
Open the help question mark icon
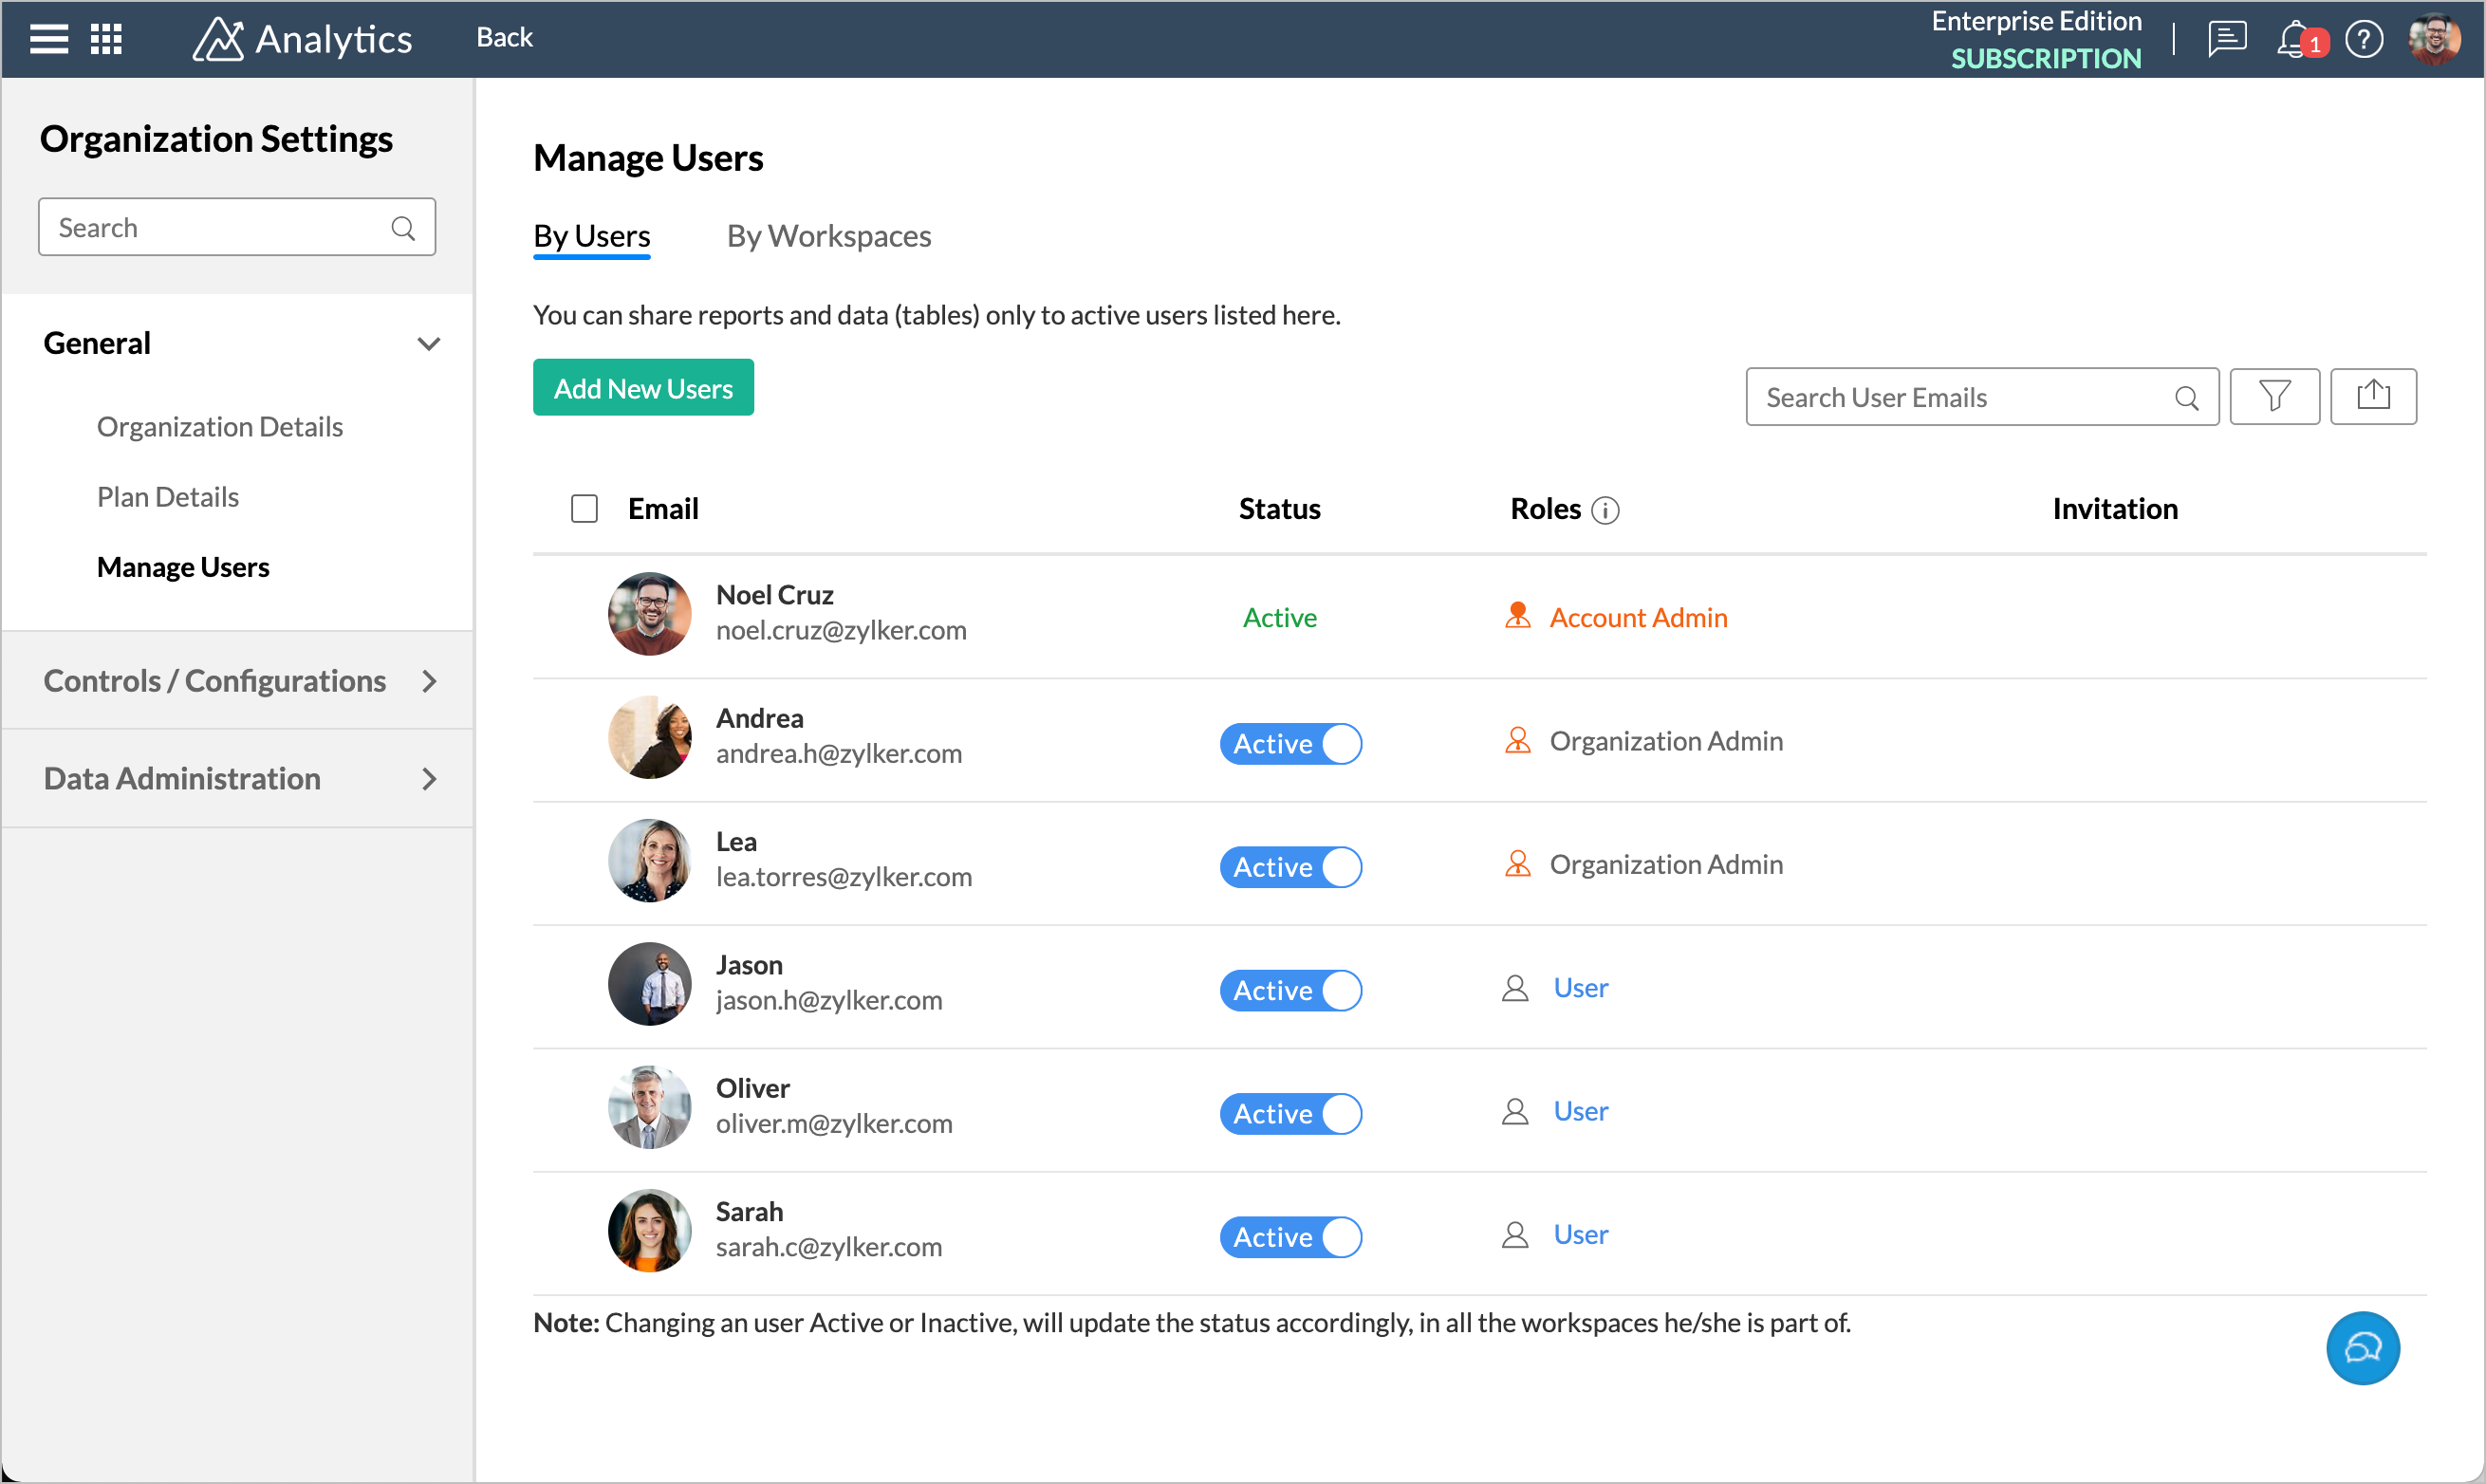2363,40
